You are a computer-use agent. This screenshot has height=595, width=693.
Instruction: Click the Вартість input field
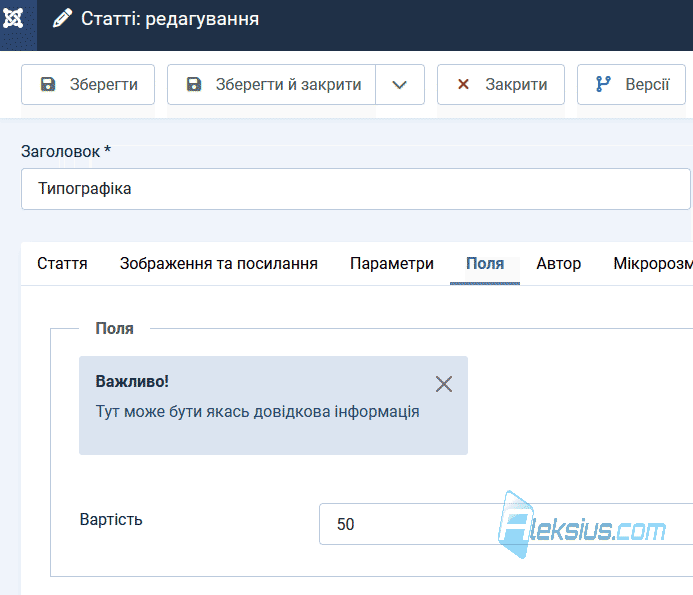click(506, 524)
